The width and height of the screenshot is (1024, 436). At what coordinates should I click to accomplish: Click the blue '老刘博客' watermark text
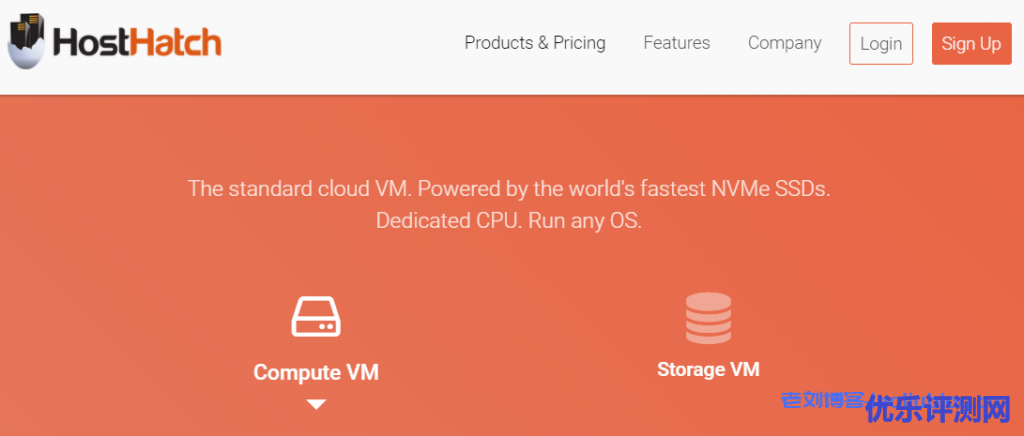(x=820, y=400)
